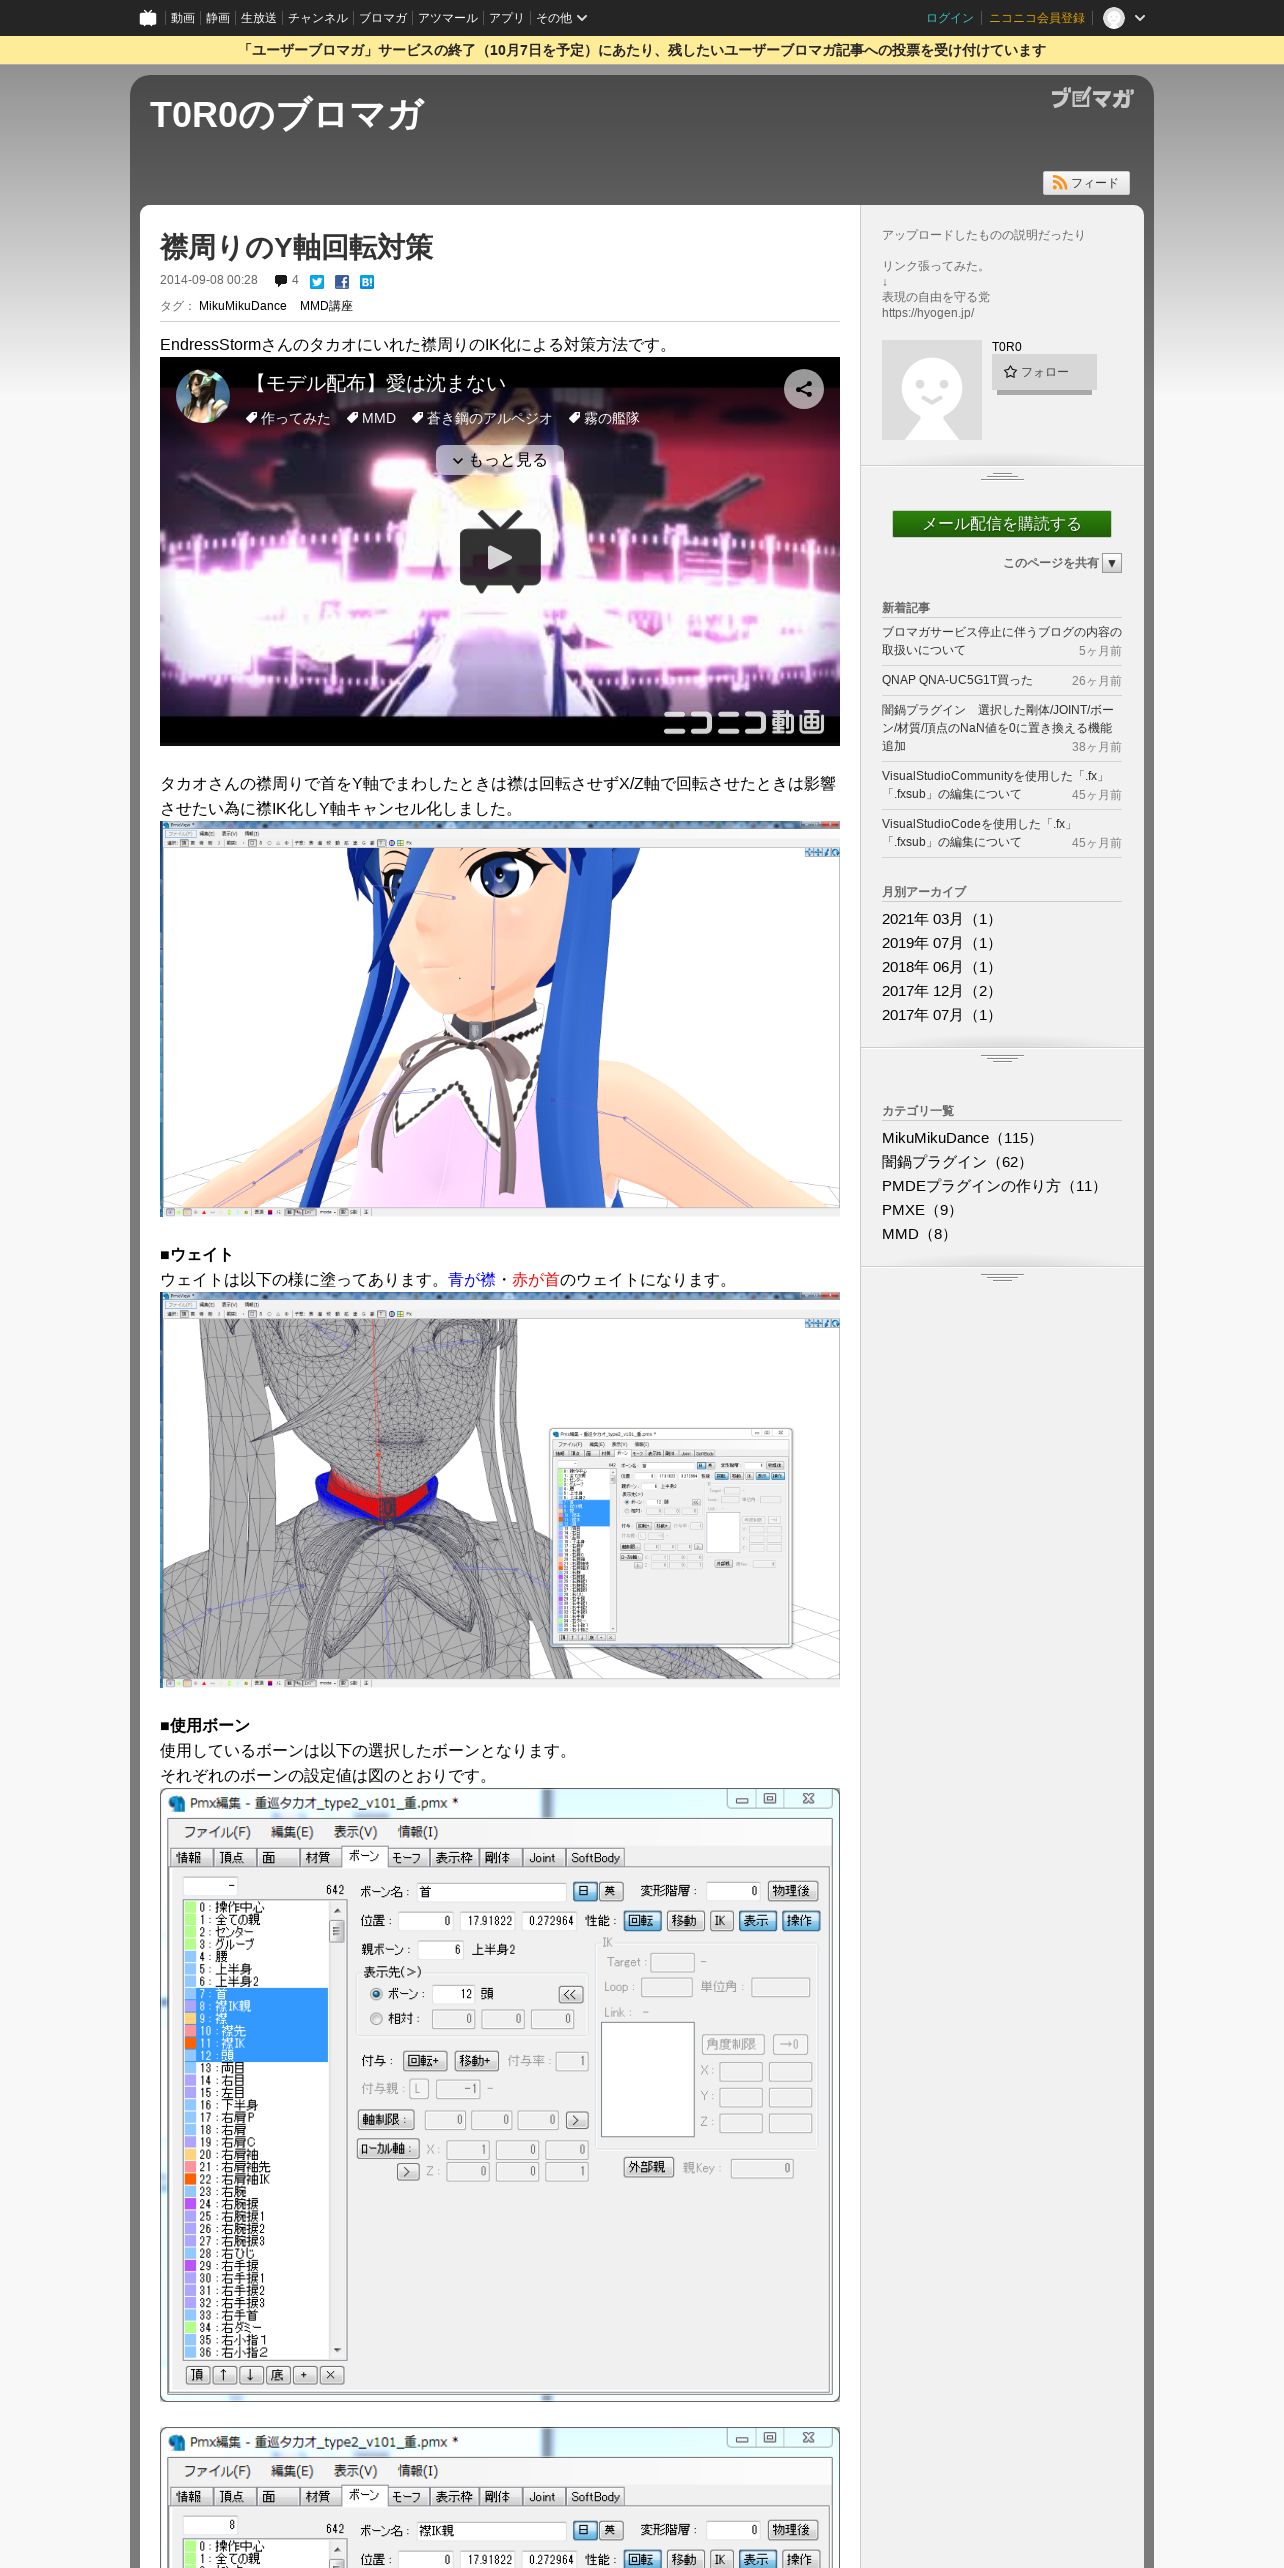Click the ニコニコ会員登録 link
Image resolution: width=1284 pixels, height=2568 pixels.
[x=1037, y=18]
